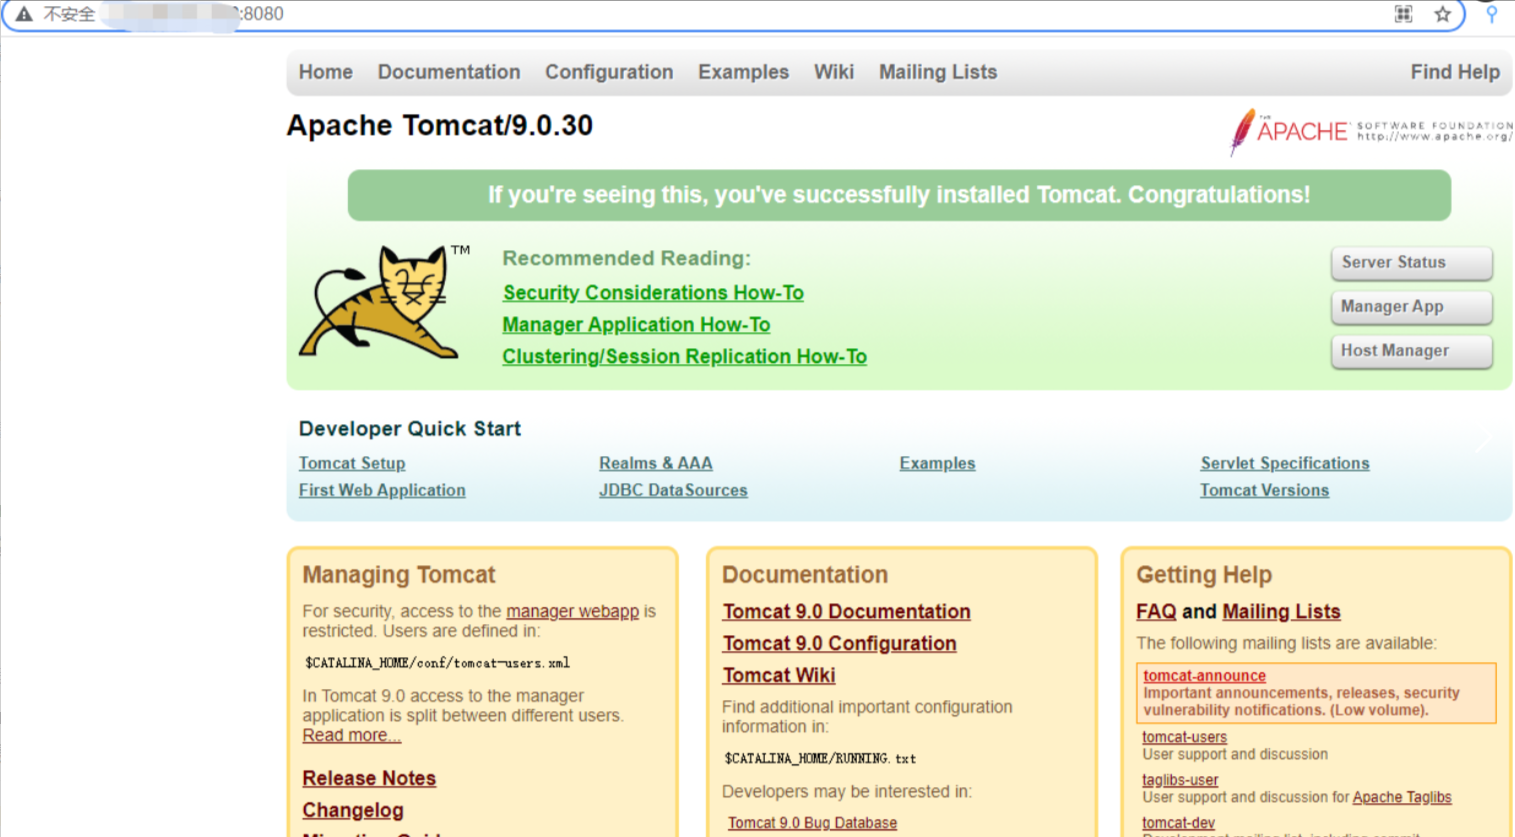The width and height of the screenshot is (1515, 837).
Task: Open the Documentation navigation item
Action: 448,71
